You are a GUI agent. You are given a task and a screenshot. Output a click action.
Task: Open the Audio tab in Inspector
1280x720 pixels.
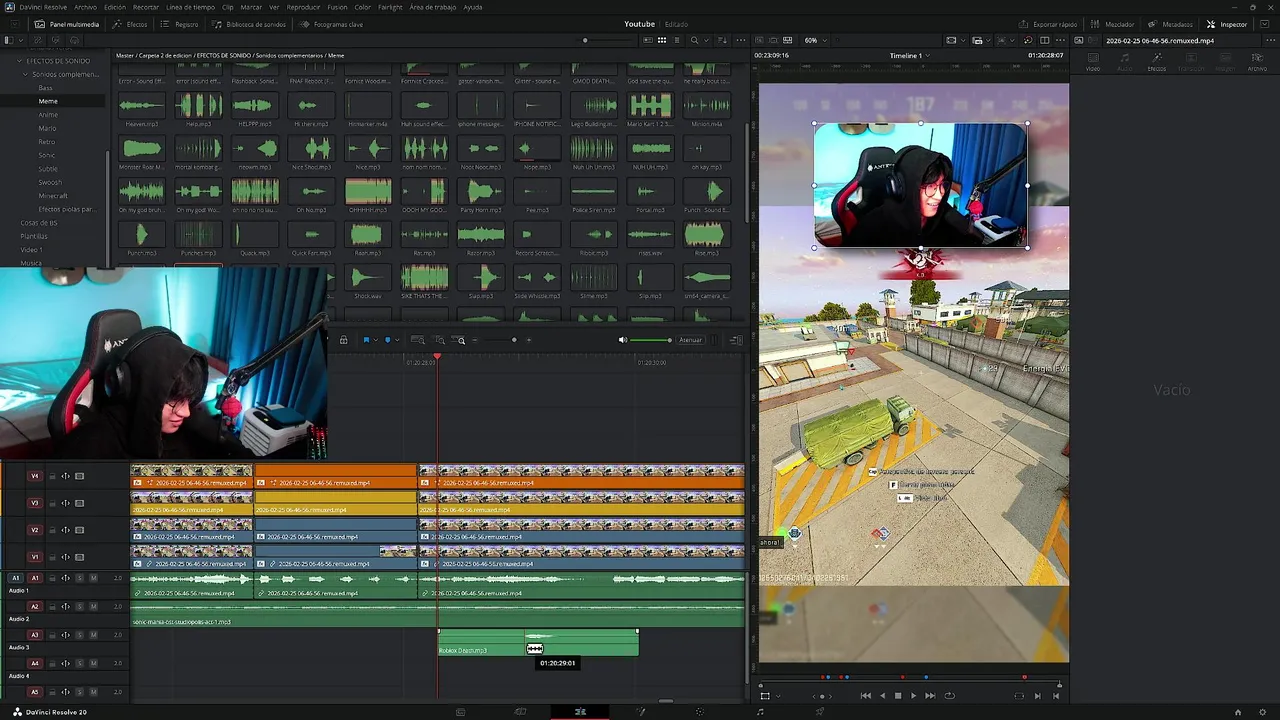tap(1125, 63)
